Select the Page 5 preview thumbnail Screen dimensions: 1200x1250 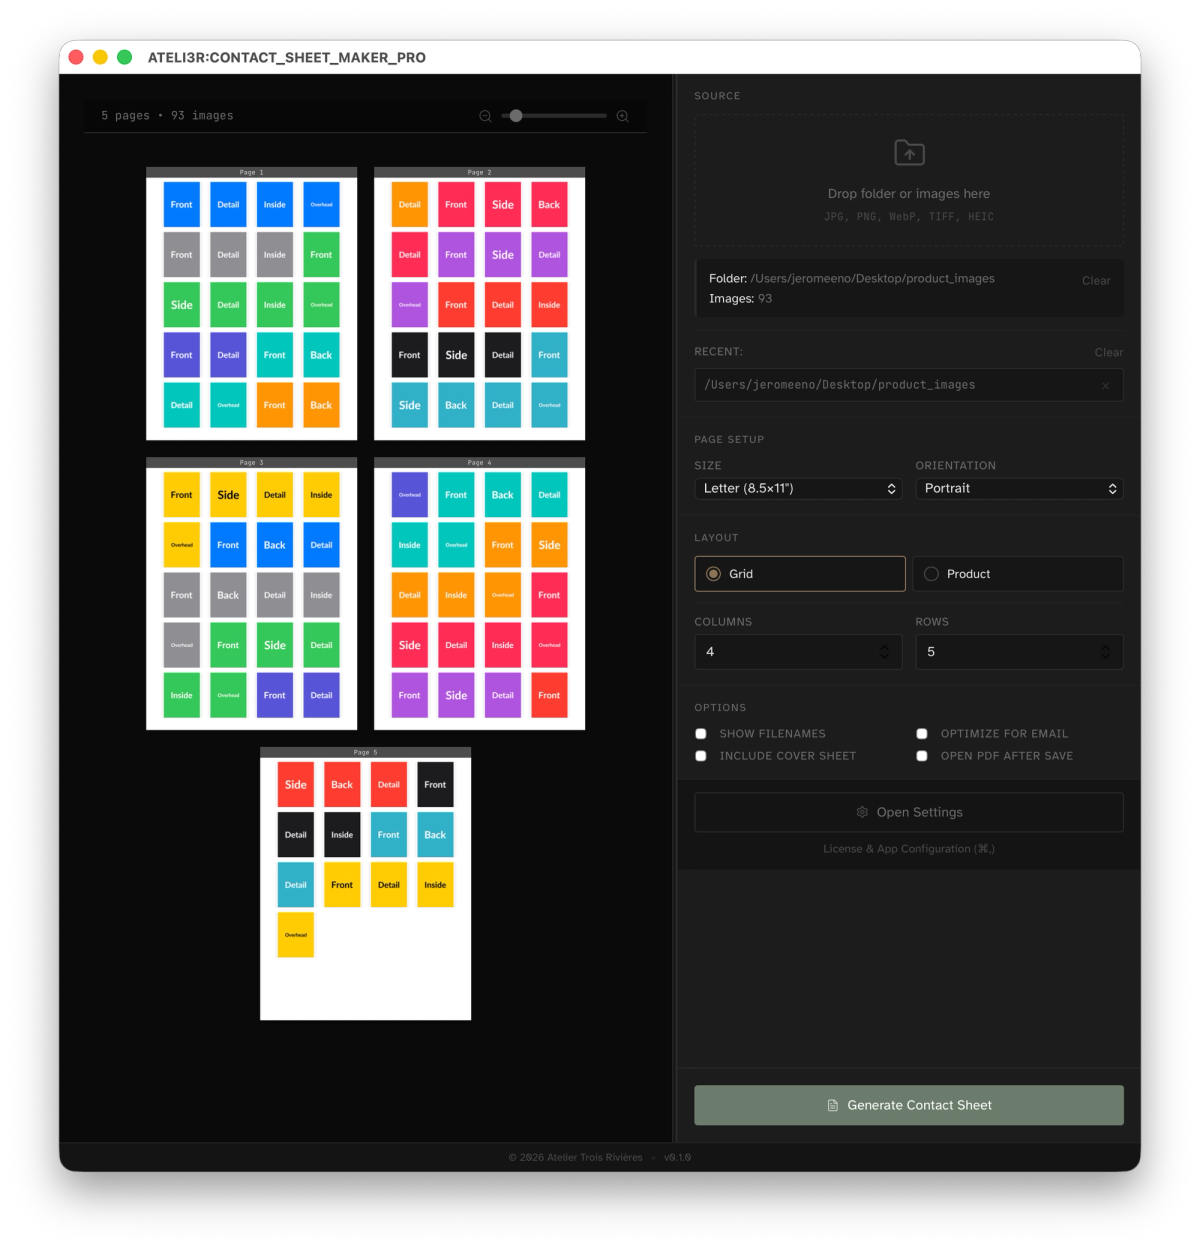click(x=365, y=883)
